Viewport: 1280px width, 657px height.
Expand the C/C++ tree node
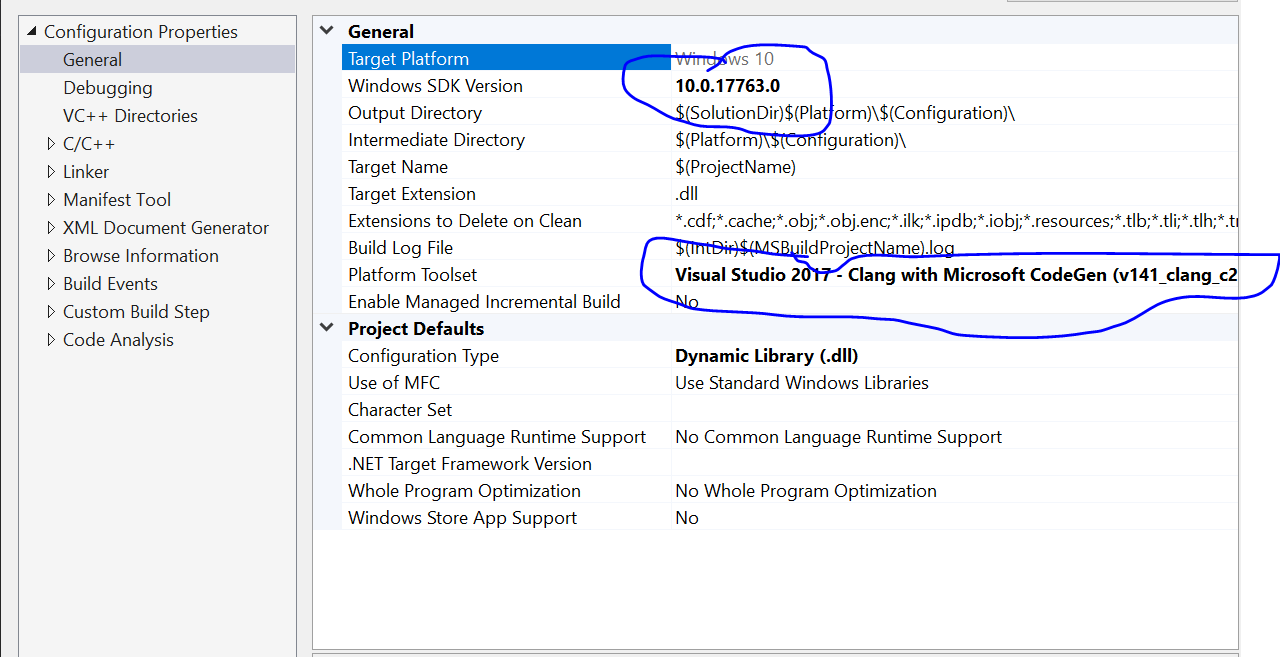point(52,144)
